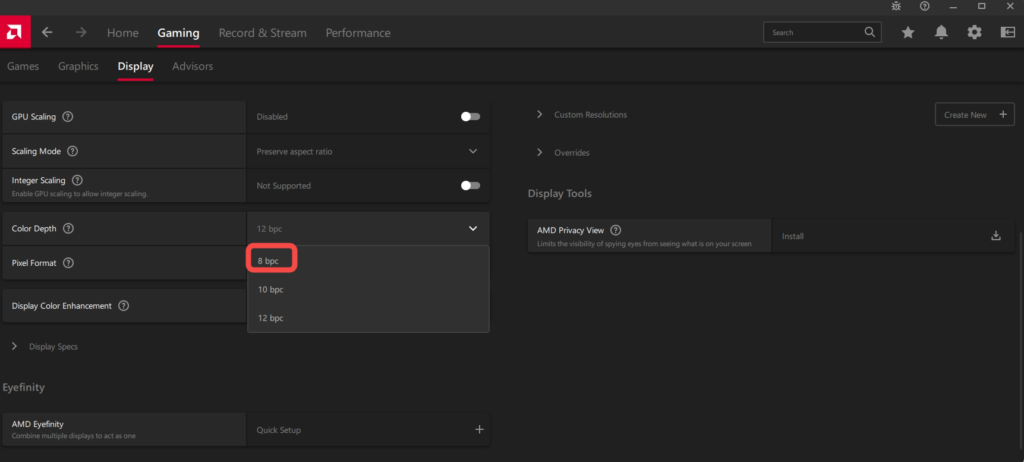This screenshot has height=462, width=1024.
Task: Select the 10 bpc color depth option
Action: click(x=271, y=289)
